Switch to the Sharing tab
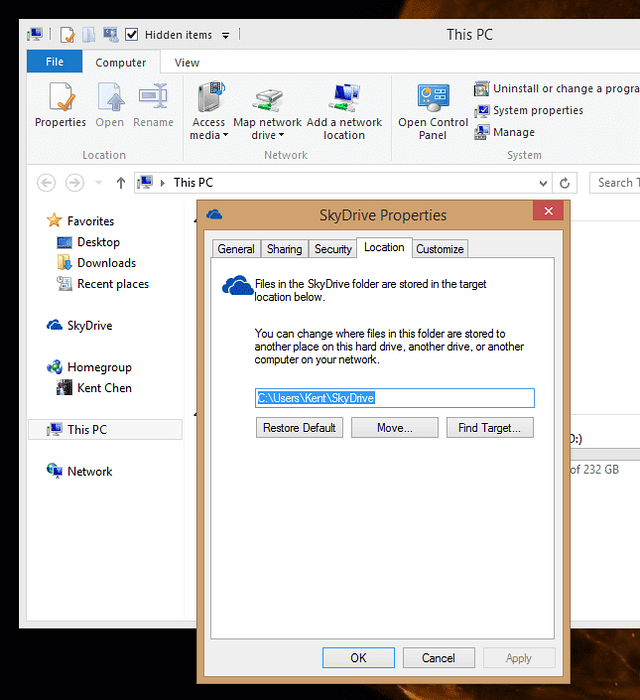This screenshot has width=640, height=700. pos(285,249)
